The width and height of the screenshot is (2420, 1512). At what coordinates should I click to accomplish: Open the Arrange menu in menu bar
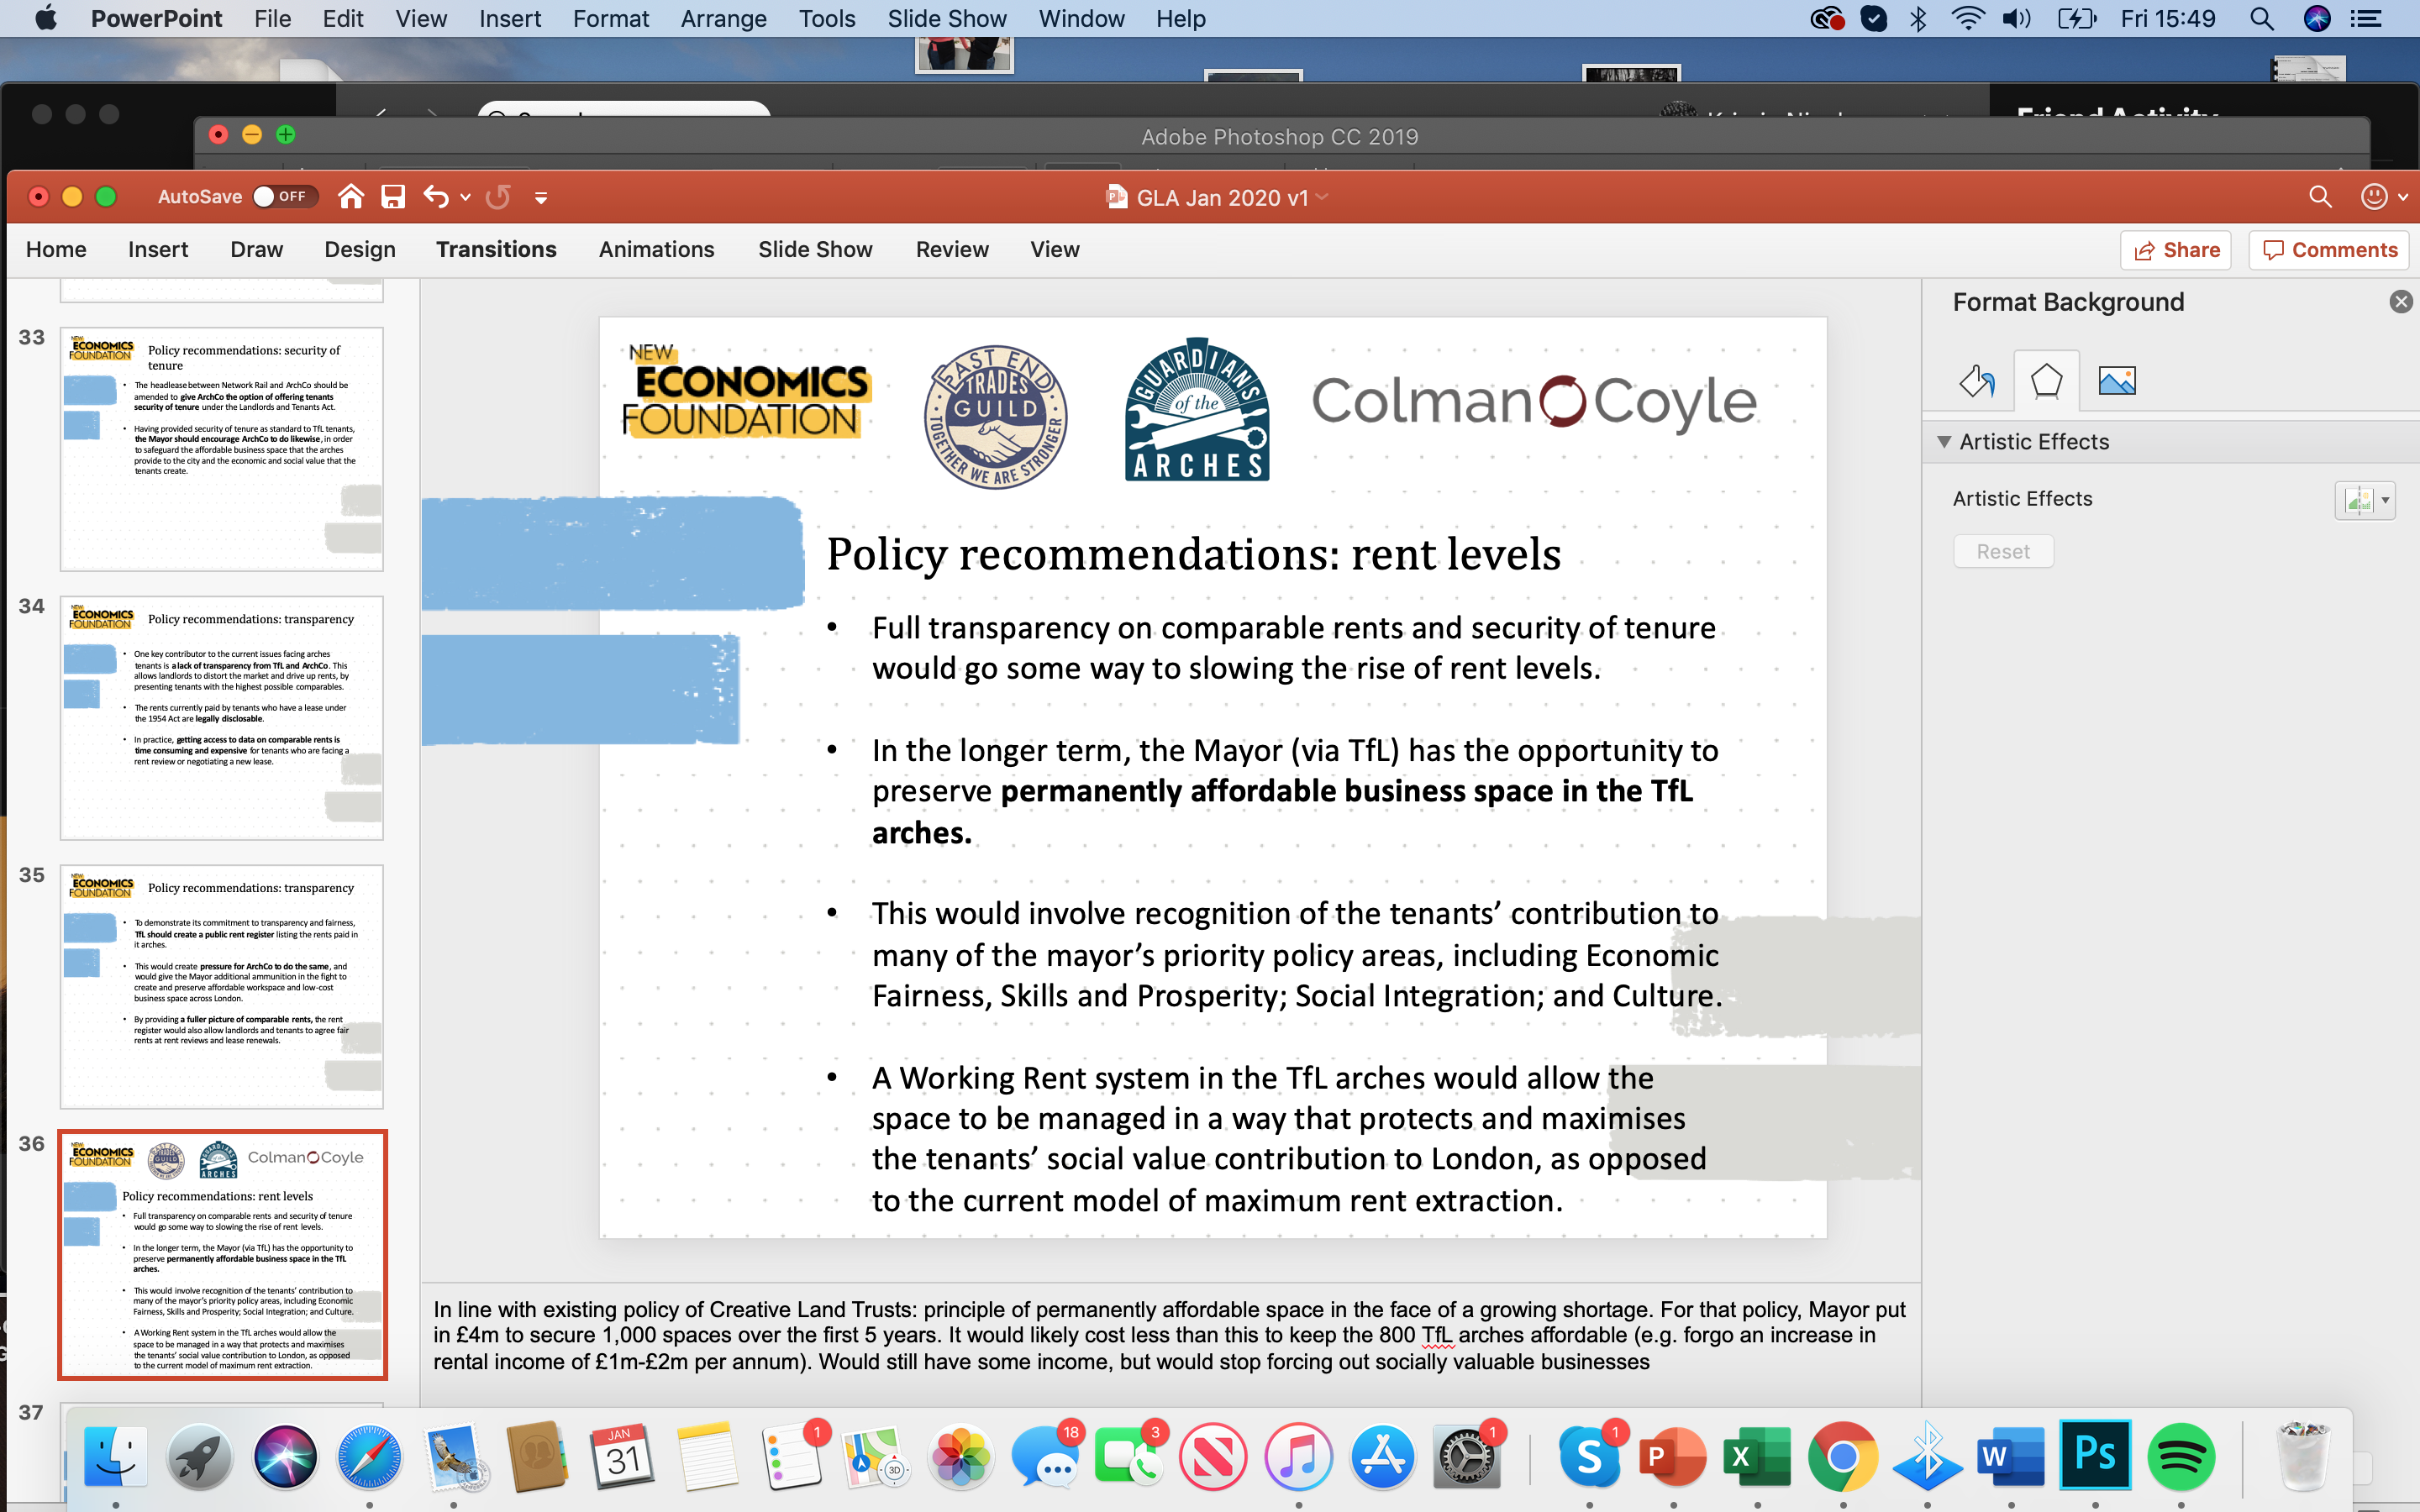click(x=723, y=19)
